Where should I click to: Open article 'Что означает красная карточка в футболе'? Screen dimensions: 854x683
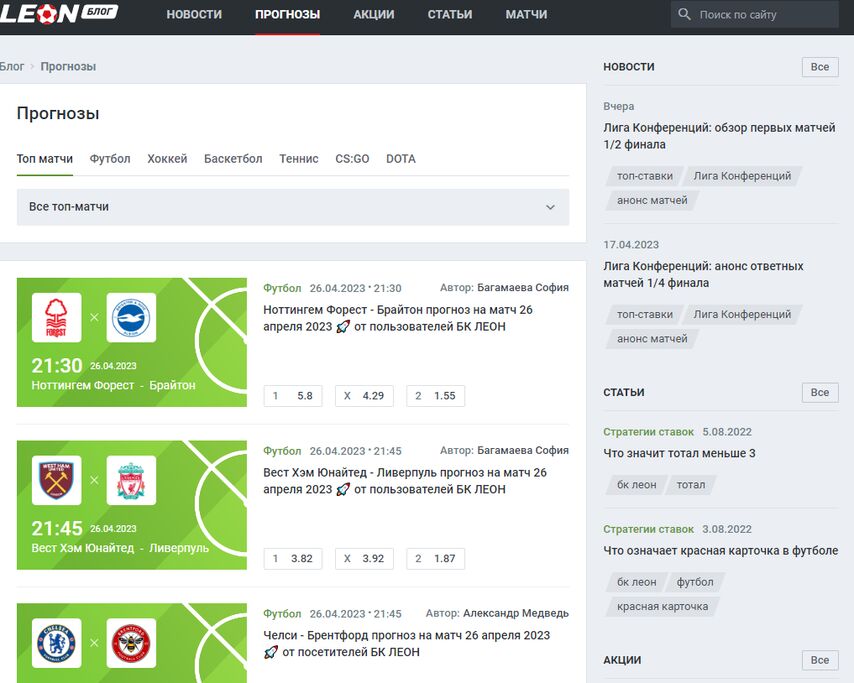(x=721, y=551)
